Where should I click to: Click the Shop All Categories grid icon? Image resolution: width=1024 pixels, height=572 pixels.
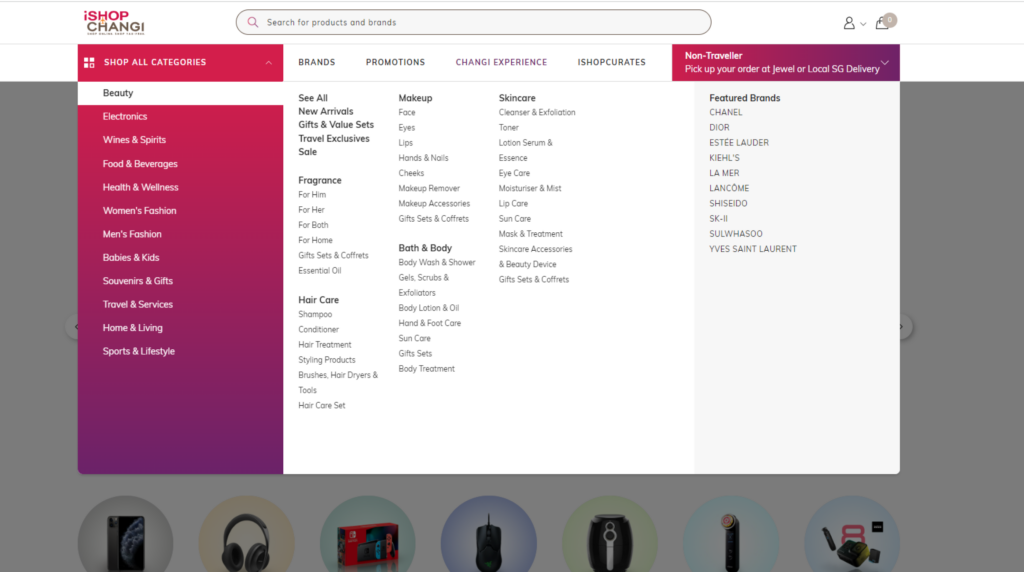[89, 62]
